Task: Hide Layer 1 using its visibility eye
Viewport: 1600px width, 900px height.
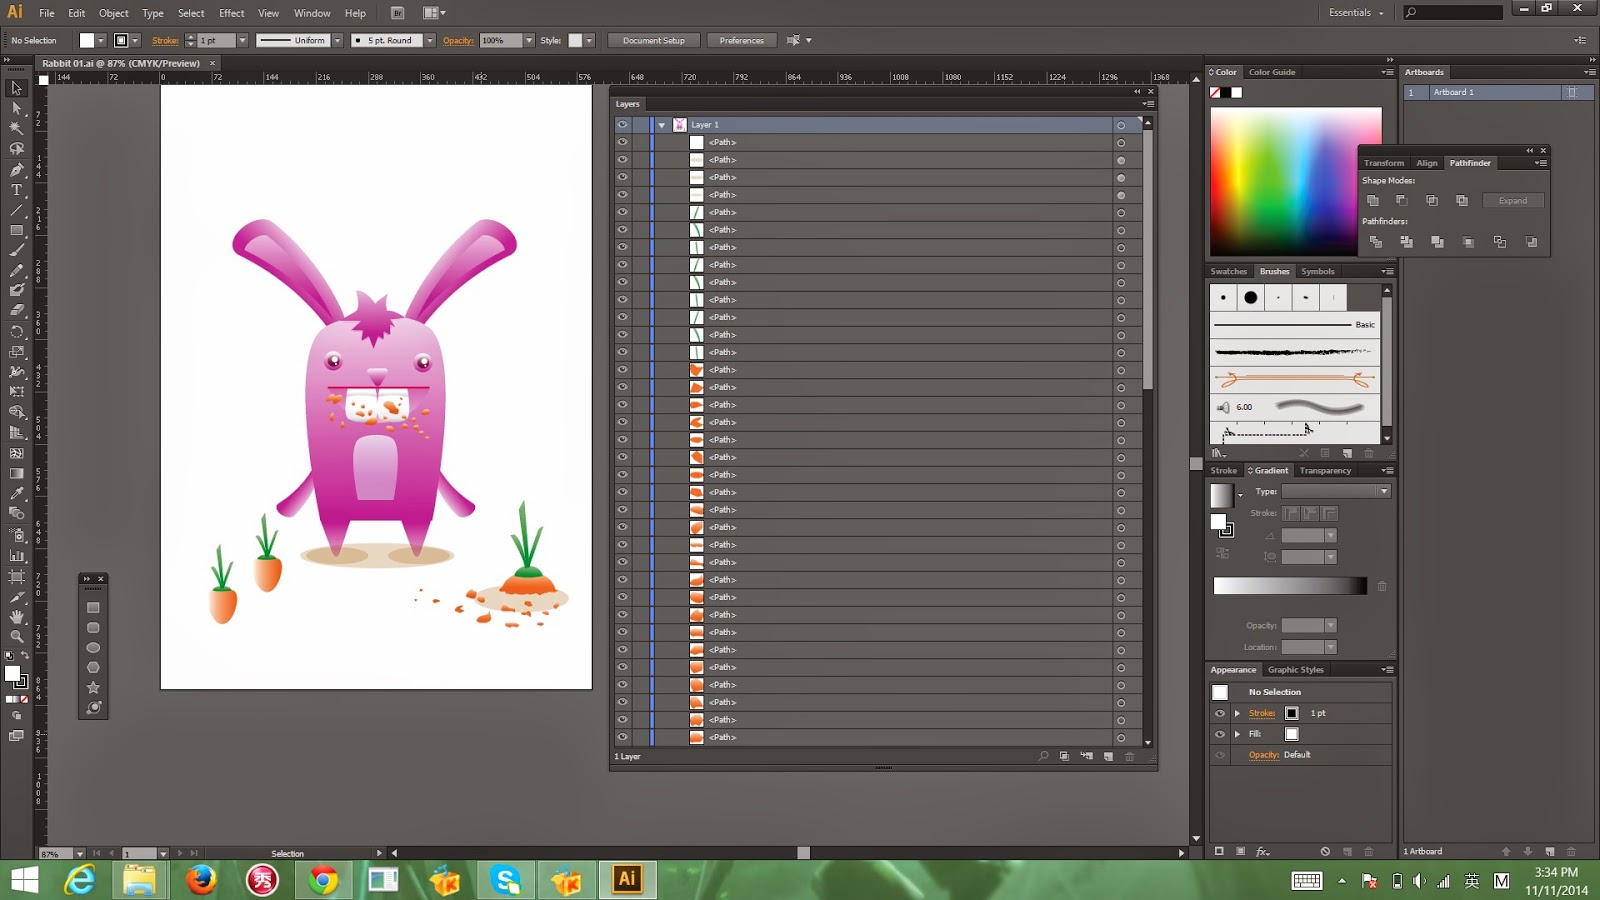Action: [x=623, y=124]
